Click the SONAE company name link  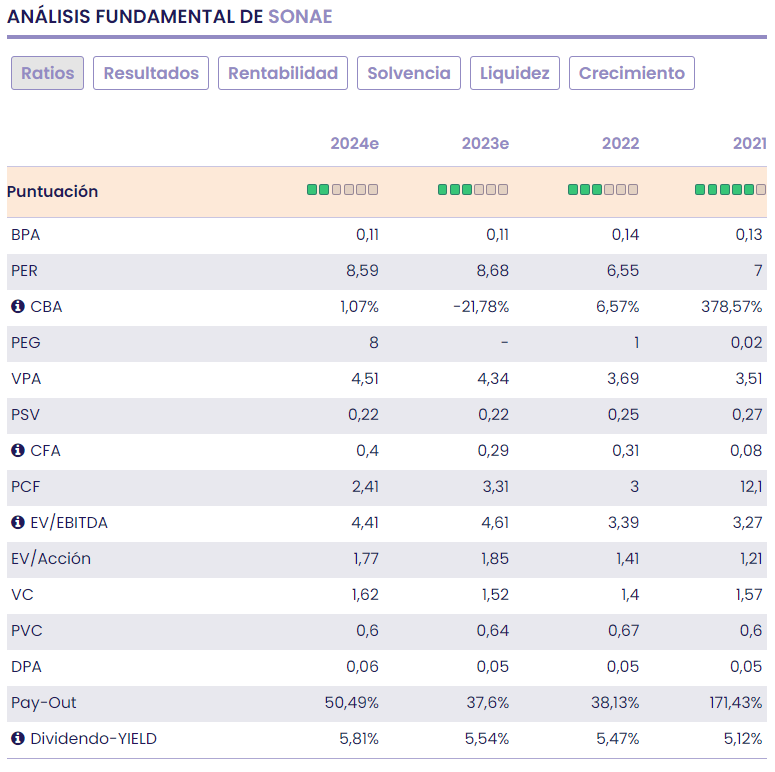(300, 17)
